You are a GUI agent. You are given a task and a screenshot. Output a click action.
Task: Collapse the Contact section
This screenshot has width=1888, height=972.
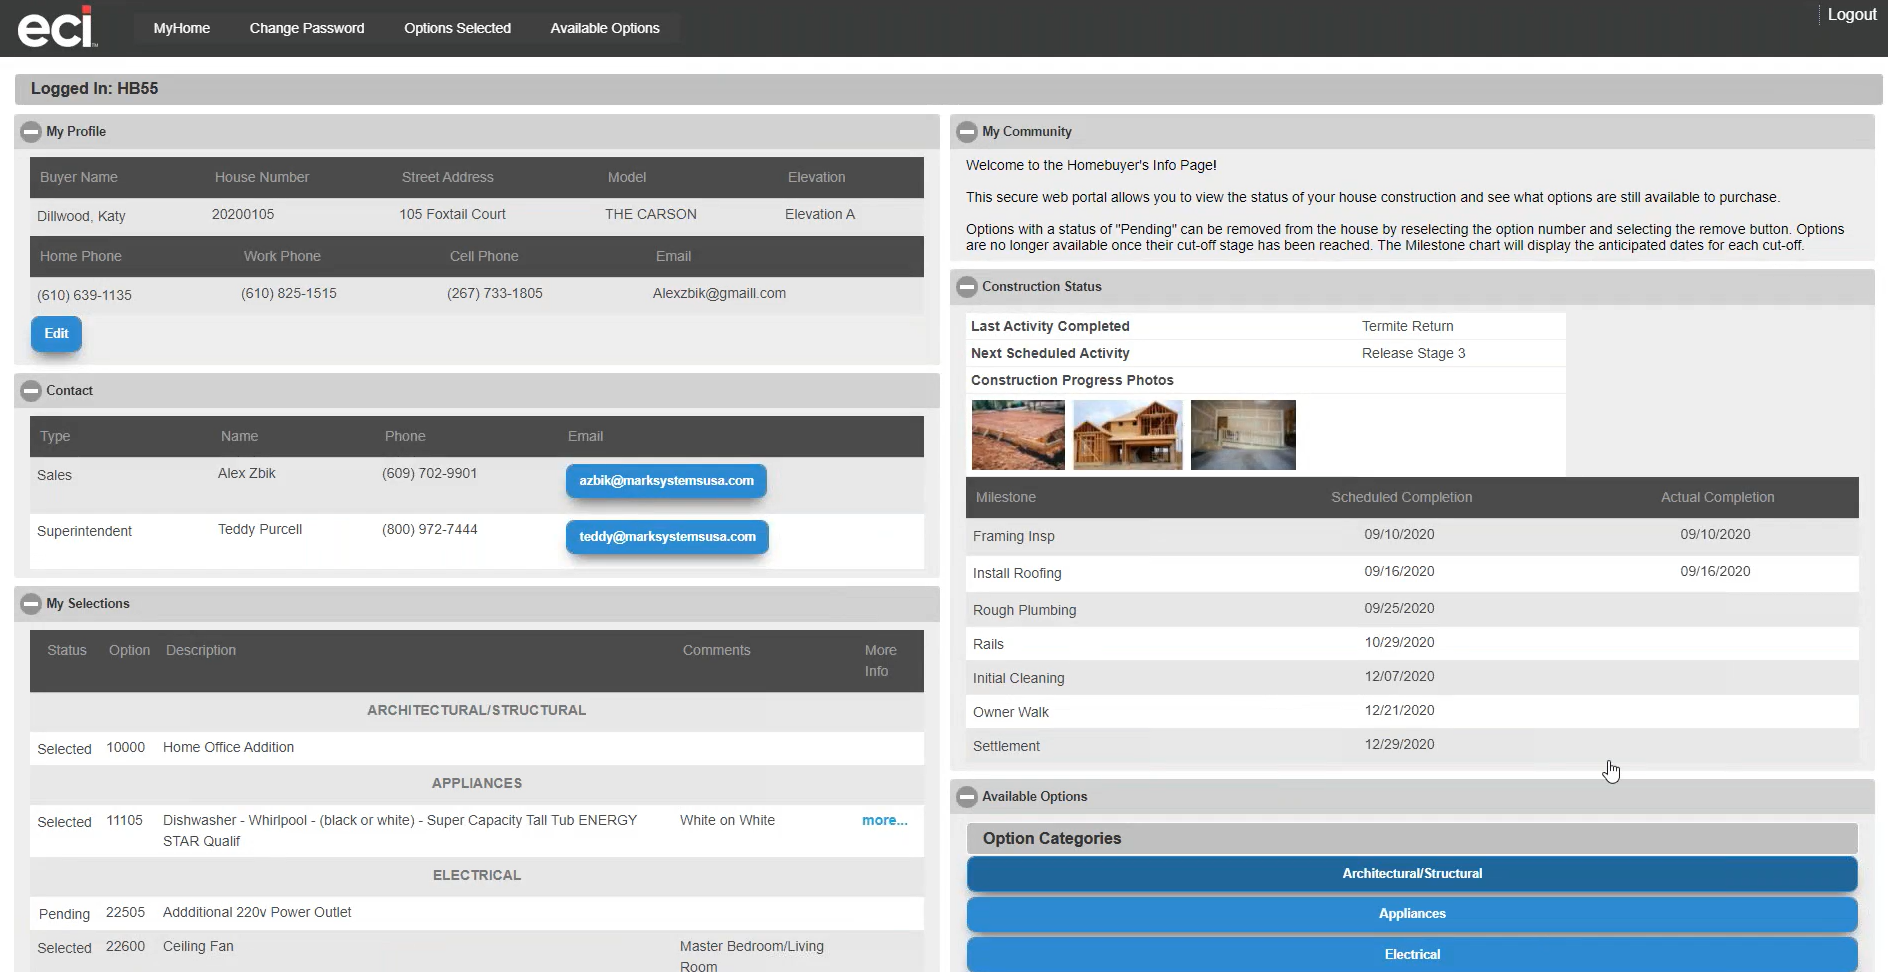coord(30,390)
